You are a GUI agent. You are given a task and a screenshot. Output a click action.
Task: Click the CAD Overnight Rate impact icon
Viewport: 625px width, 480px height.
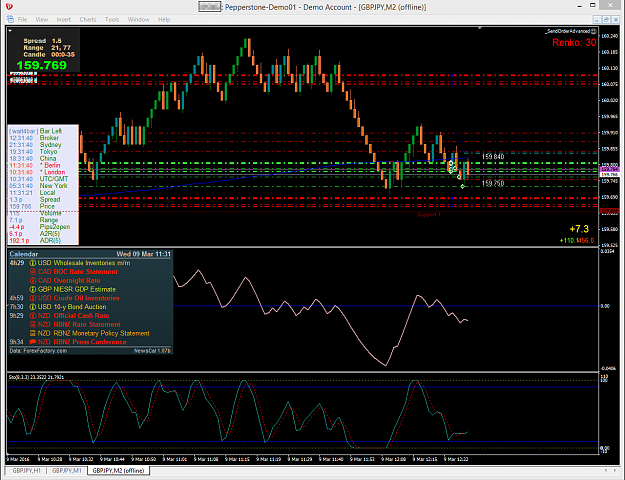[x=33, y=281]
